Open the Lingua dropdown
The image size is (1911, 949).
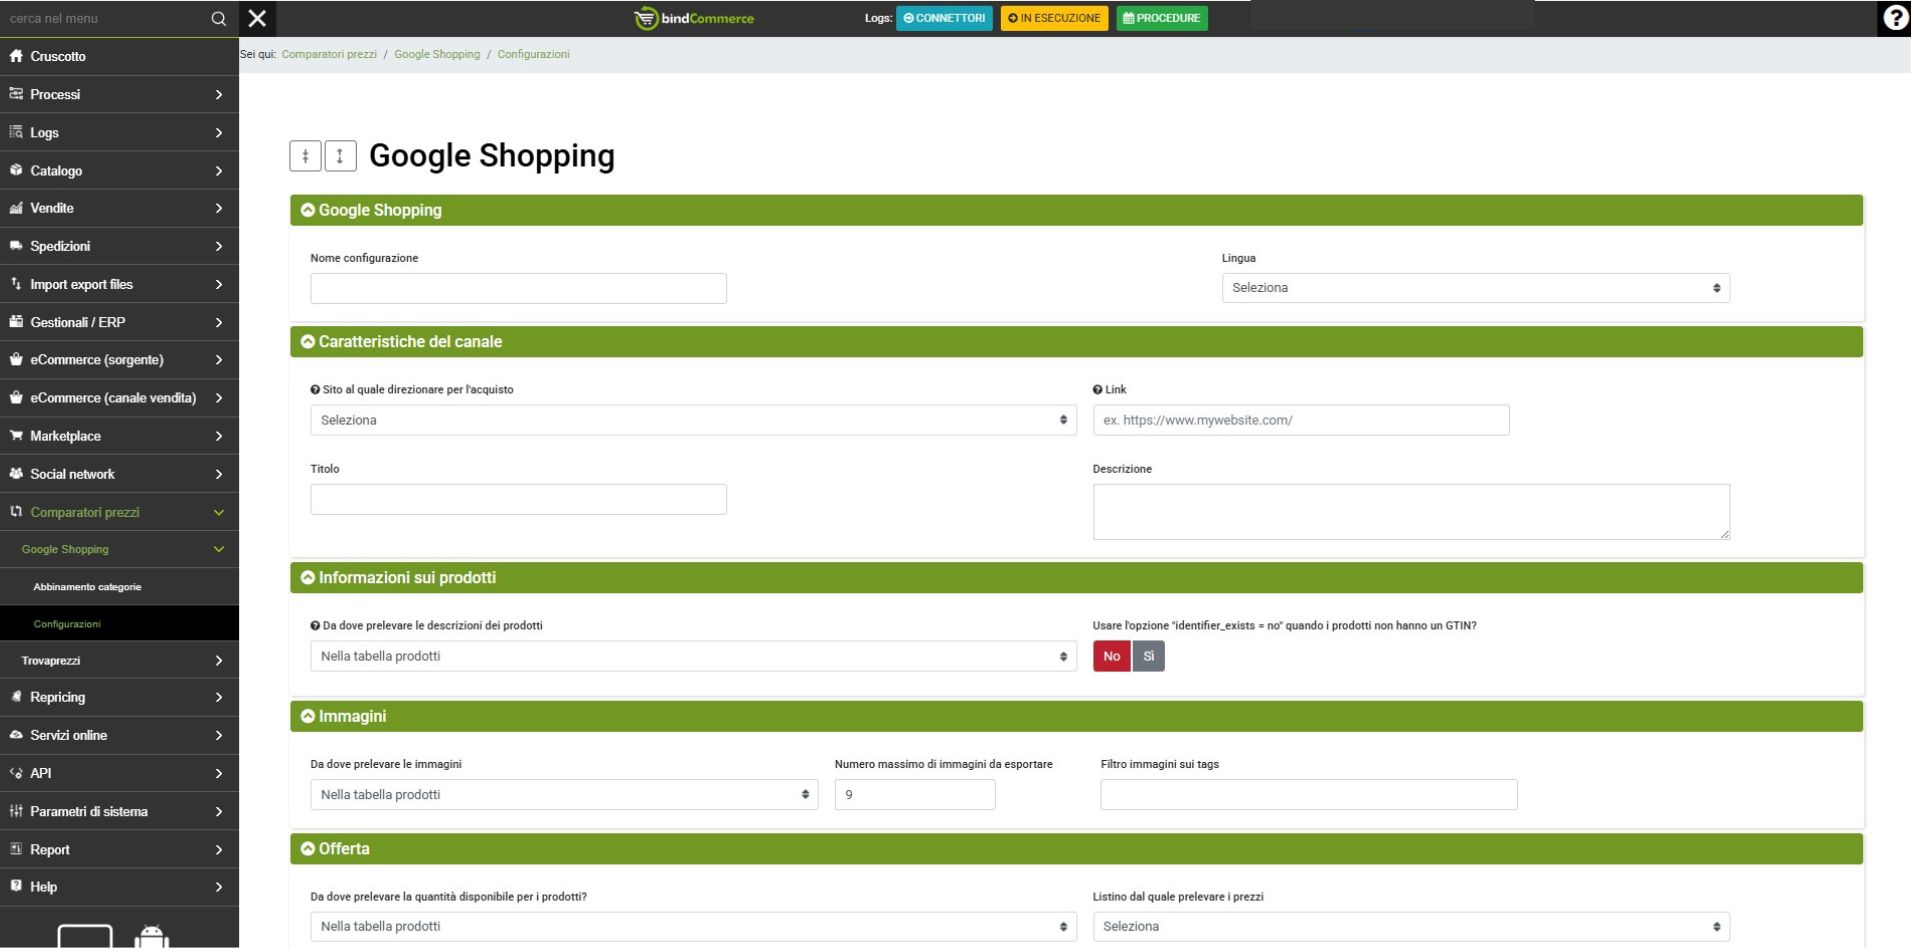pos(1475,288)
